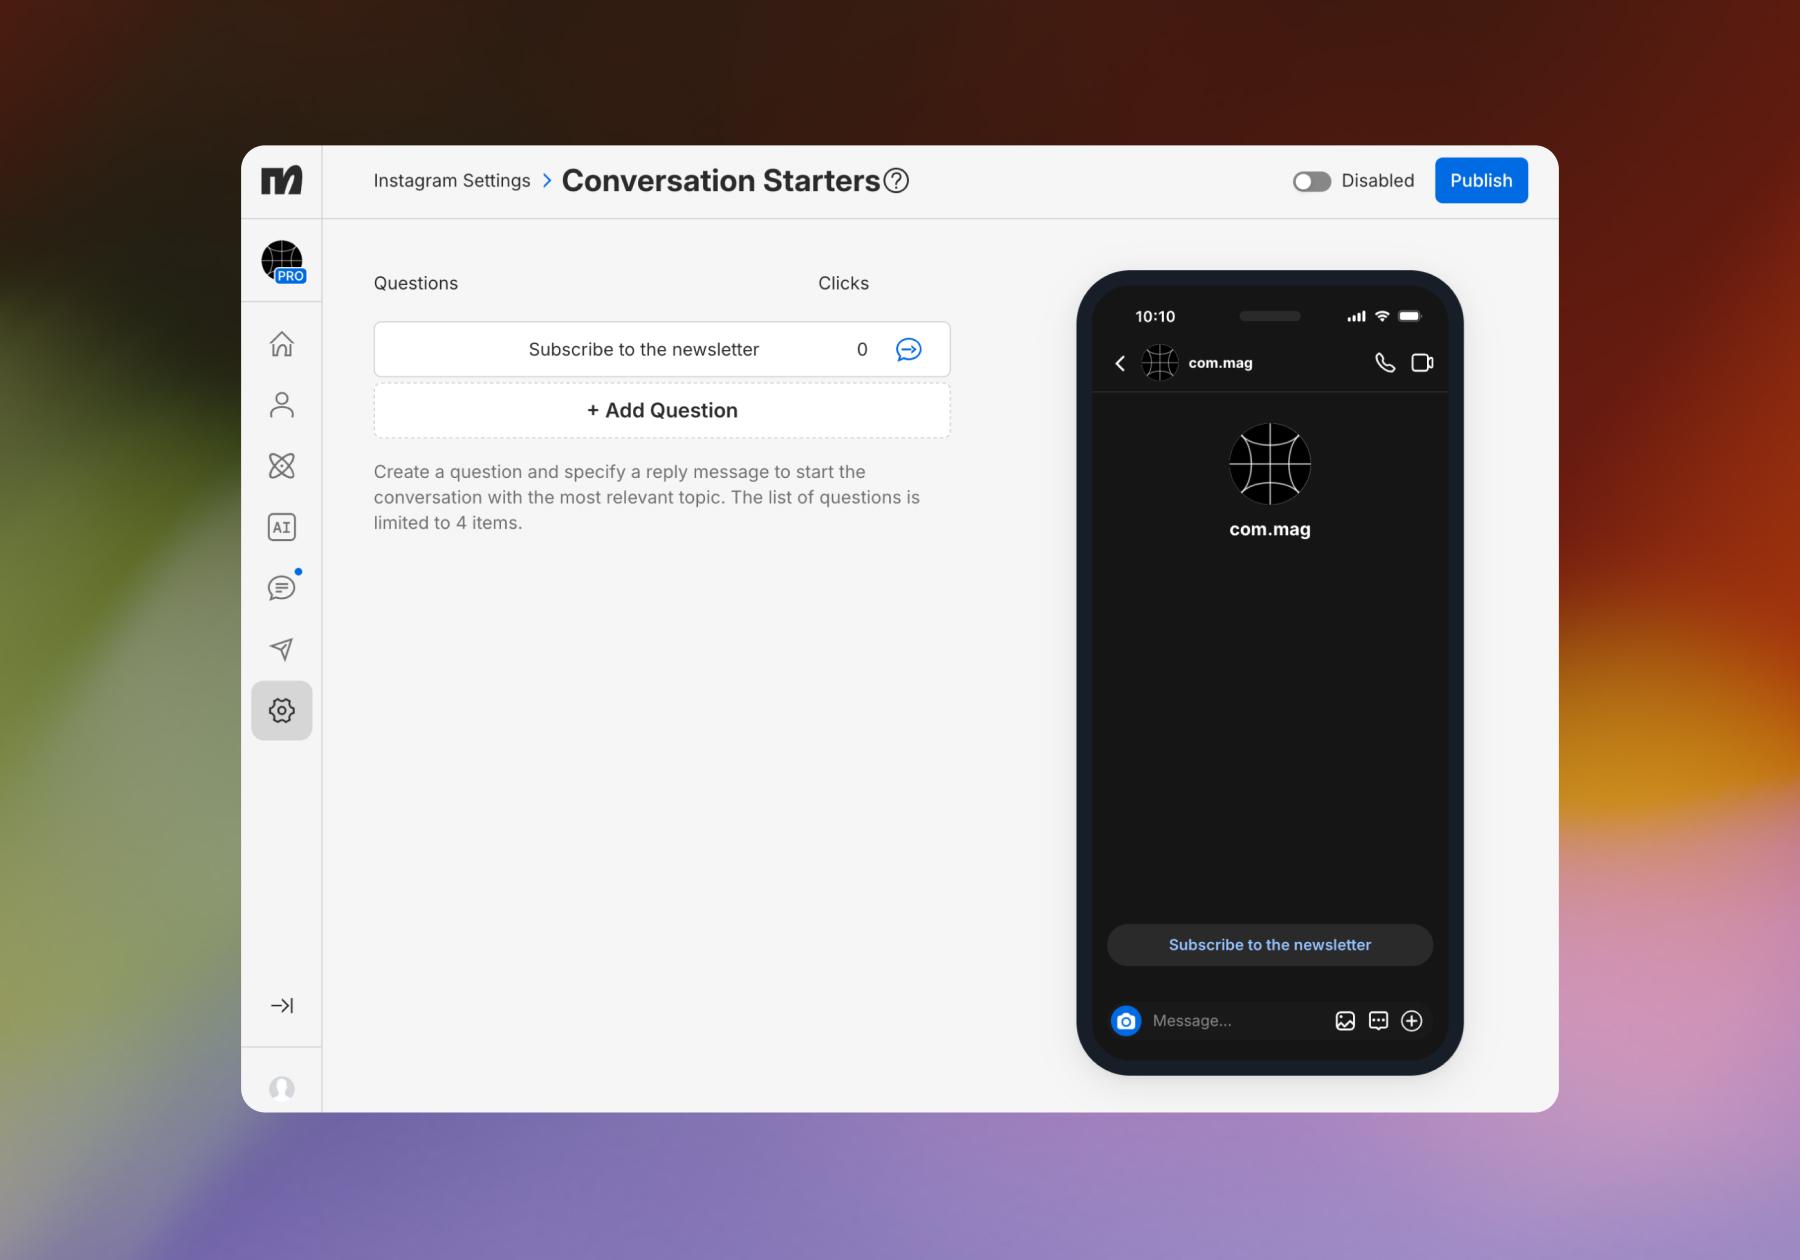Click reply message icon in question row
This screenshot has width=1800, height=1260.
pyautogui.click(x=909, y=349)
